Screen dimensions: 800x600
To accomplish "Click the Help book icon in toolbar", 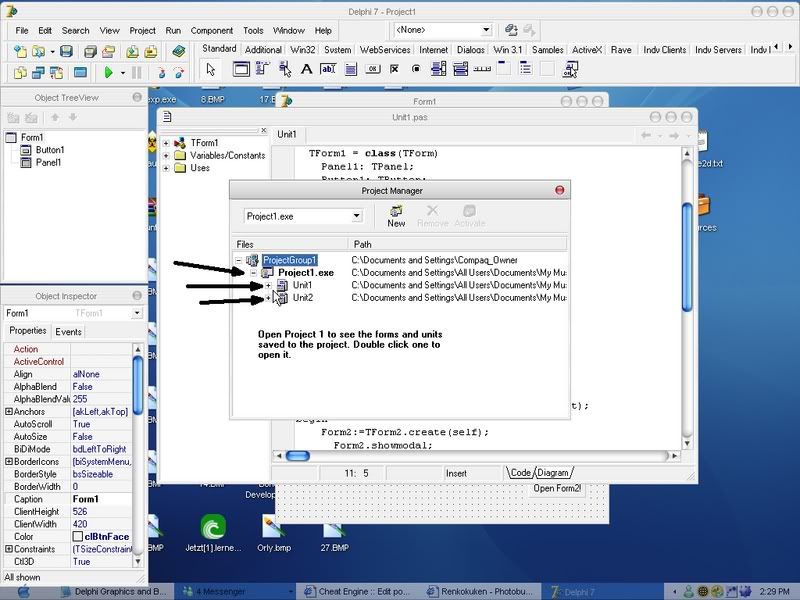I will click(178, 51).
